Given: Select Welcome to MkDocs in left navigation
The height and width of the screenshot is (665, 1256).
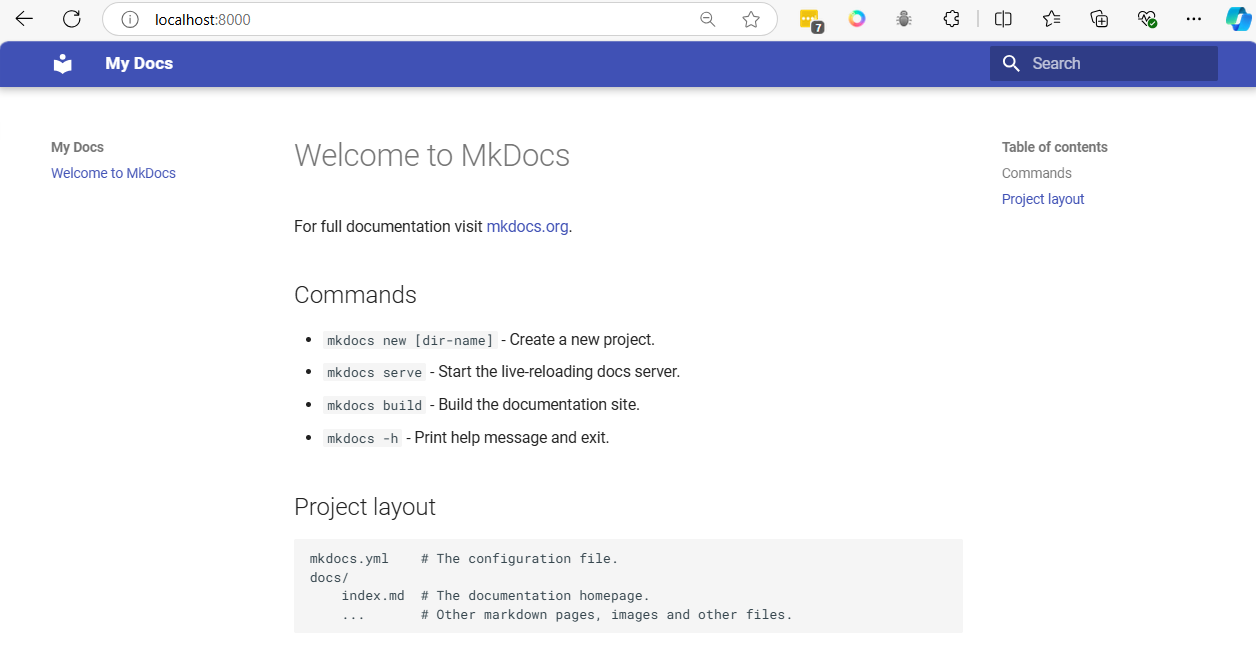Looking at the screenshot, I should [x=113, y=173].
